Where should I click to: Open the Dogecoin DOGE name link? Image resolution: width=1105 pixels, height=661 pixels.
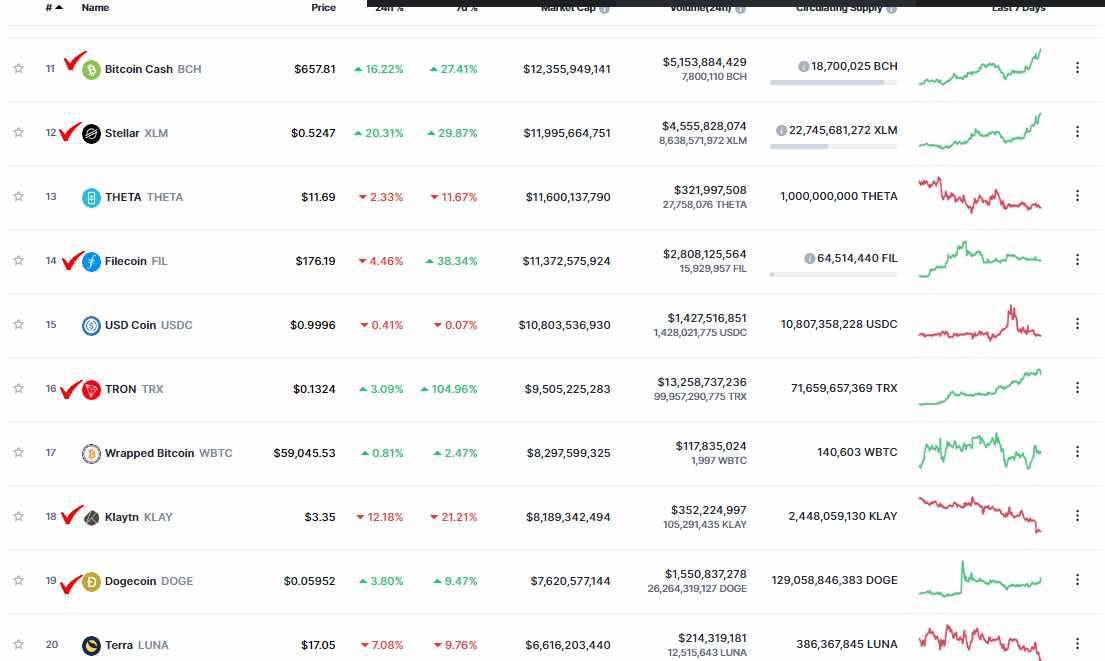[x=149, y=581]
